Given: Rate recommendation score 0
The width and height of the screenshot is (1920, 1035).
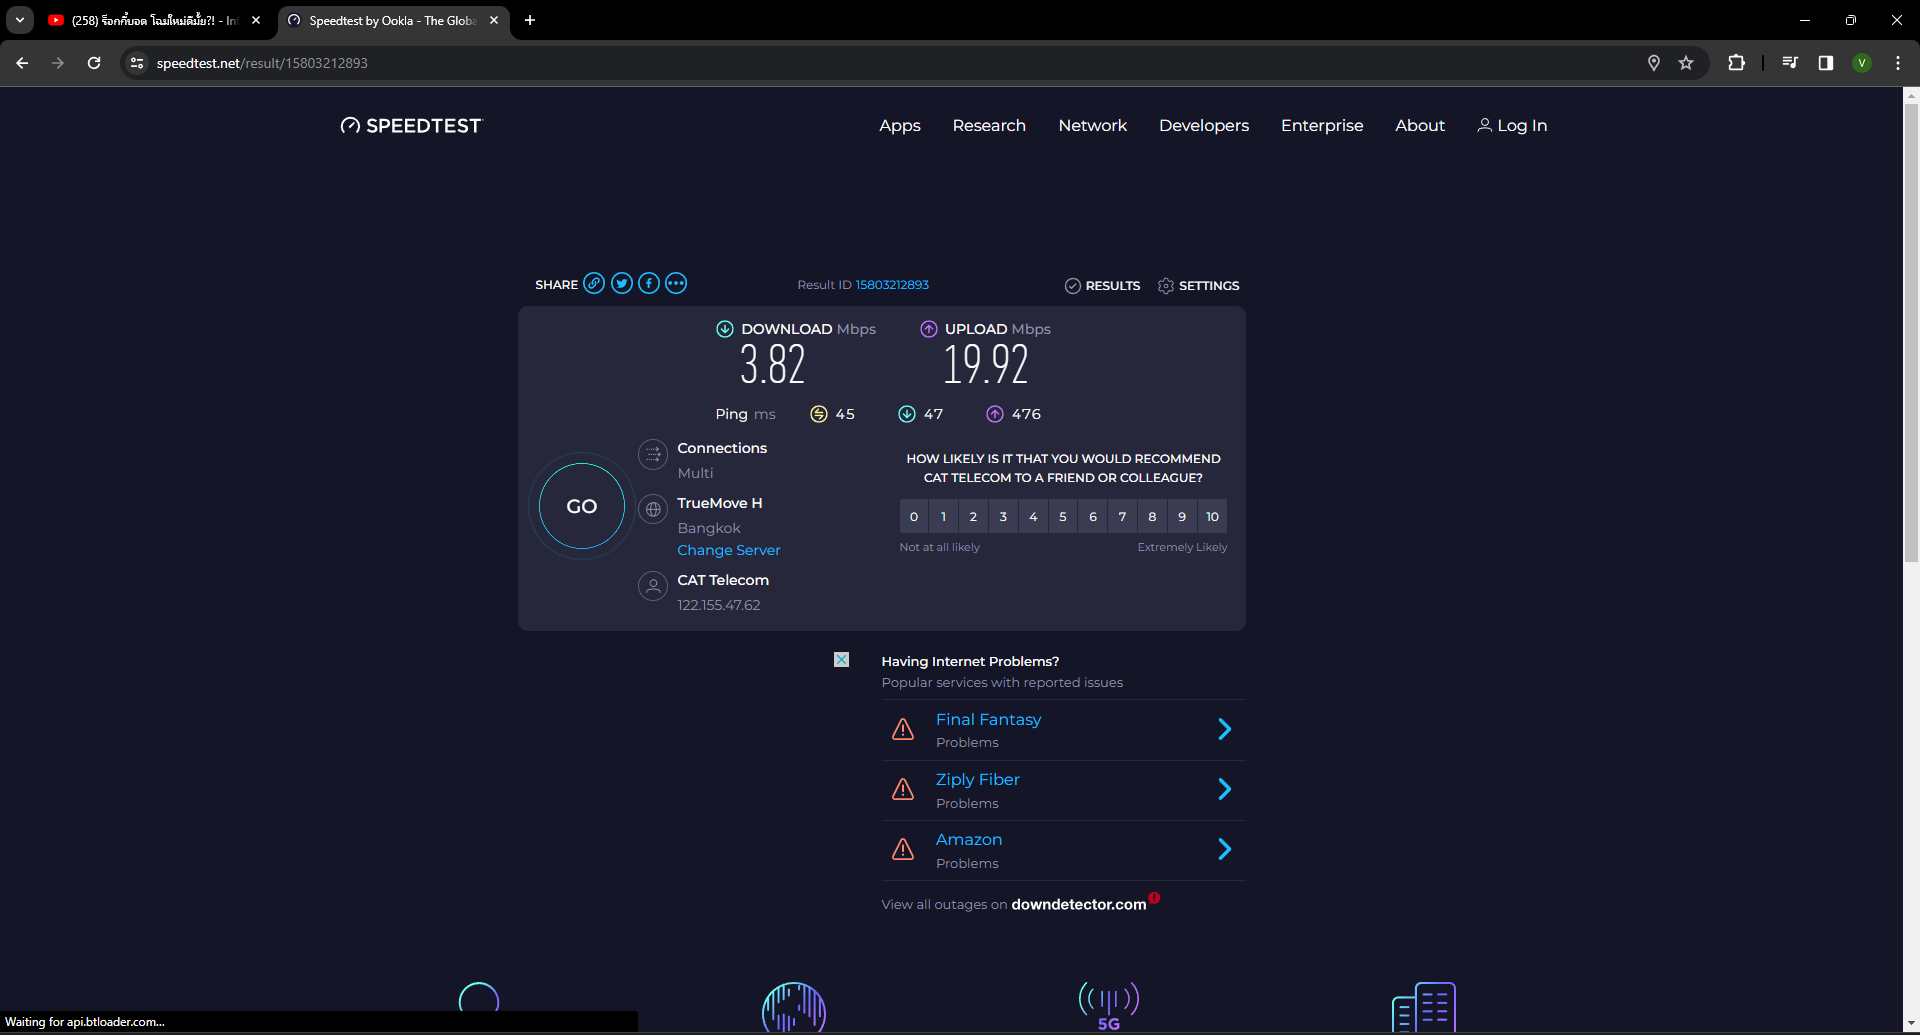Looking at the screenshot, I should coord(913,517).
